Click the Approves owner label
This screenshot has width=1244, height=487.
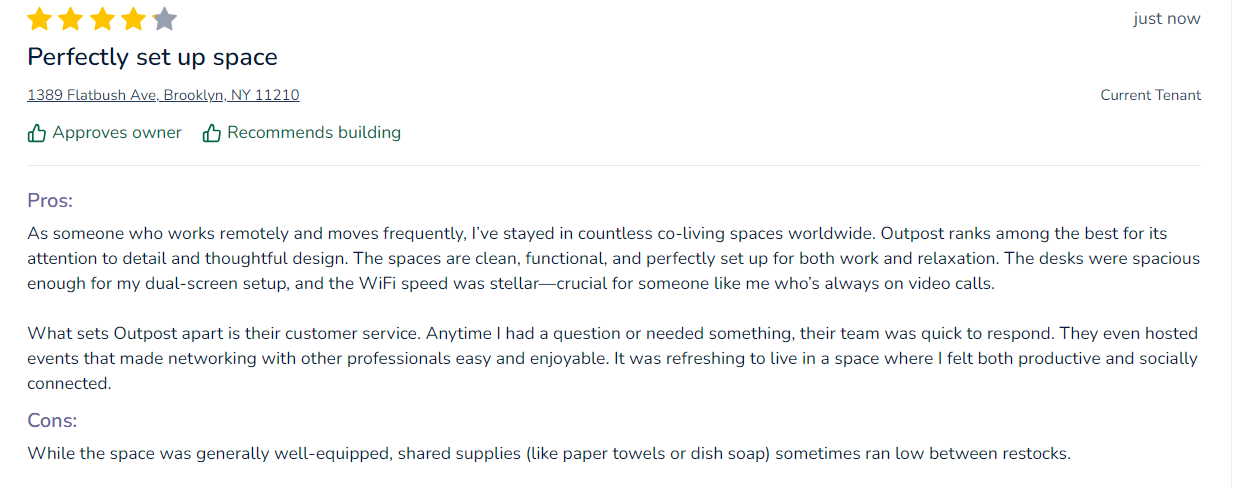point(117,132)
